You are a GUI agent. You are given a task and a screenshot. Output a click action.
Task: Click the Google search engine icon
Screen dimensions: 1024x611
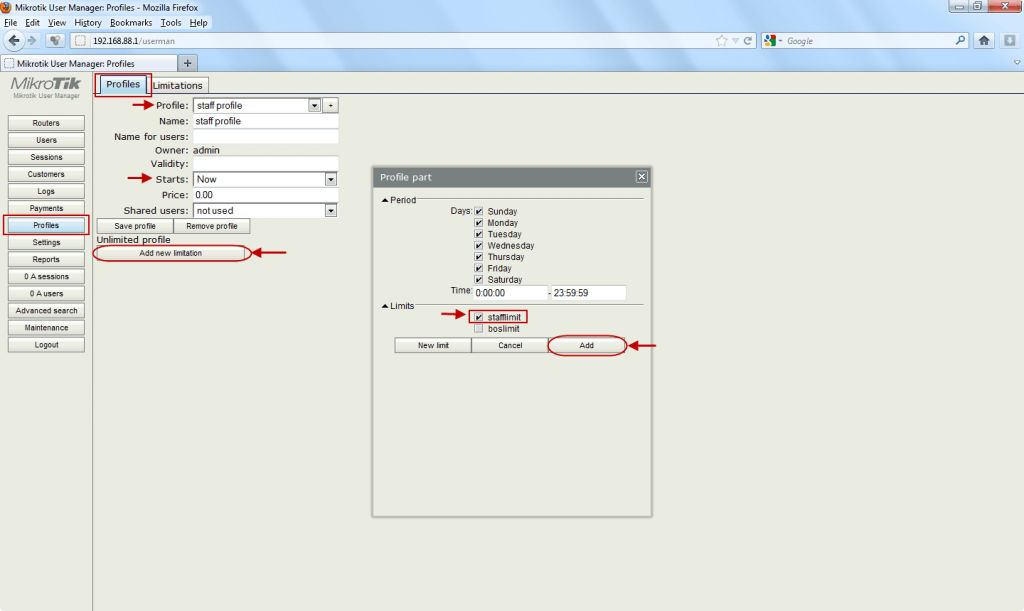pyautogui.click(x=770, y=40)
